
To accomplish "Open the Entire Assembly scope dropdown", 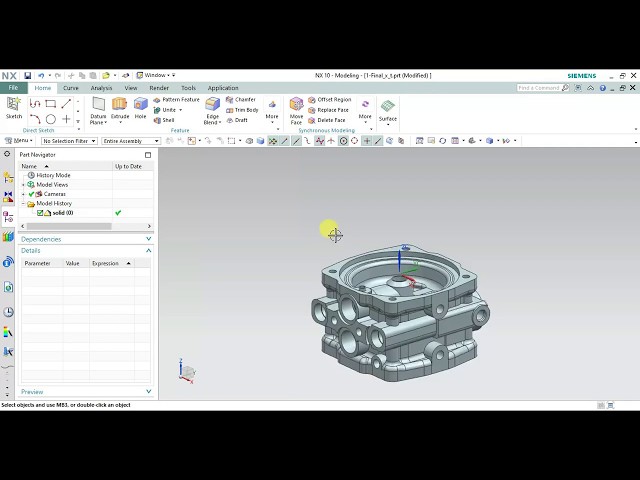I will 131,141.
